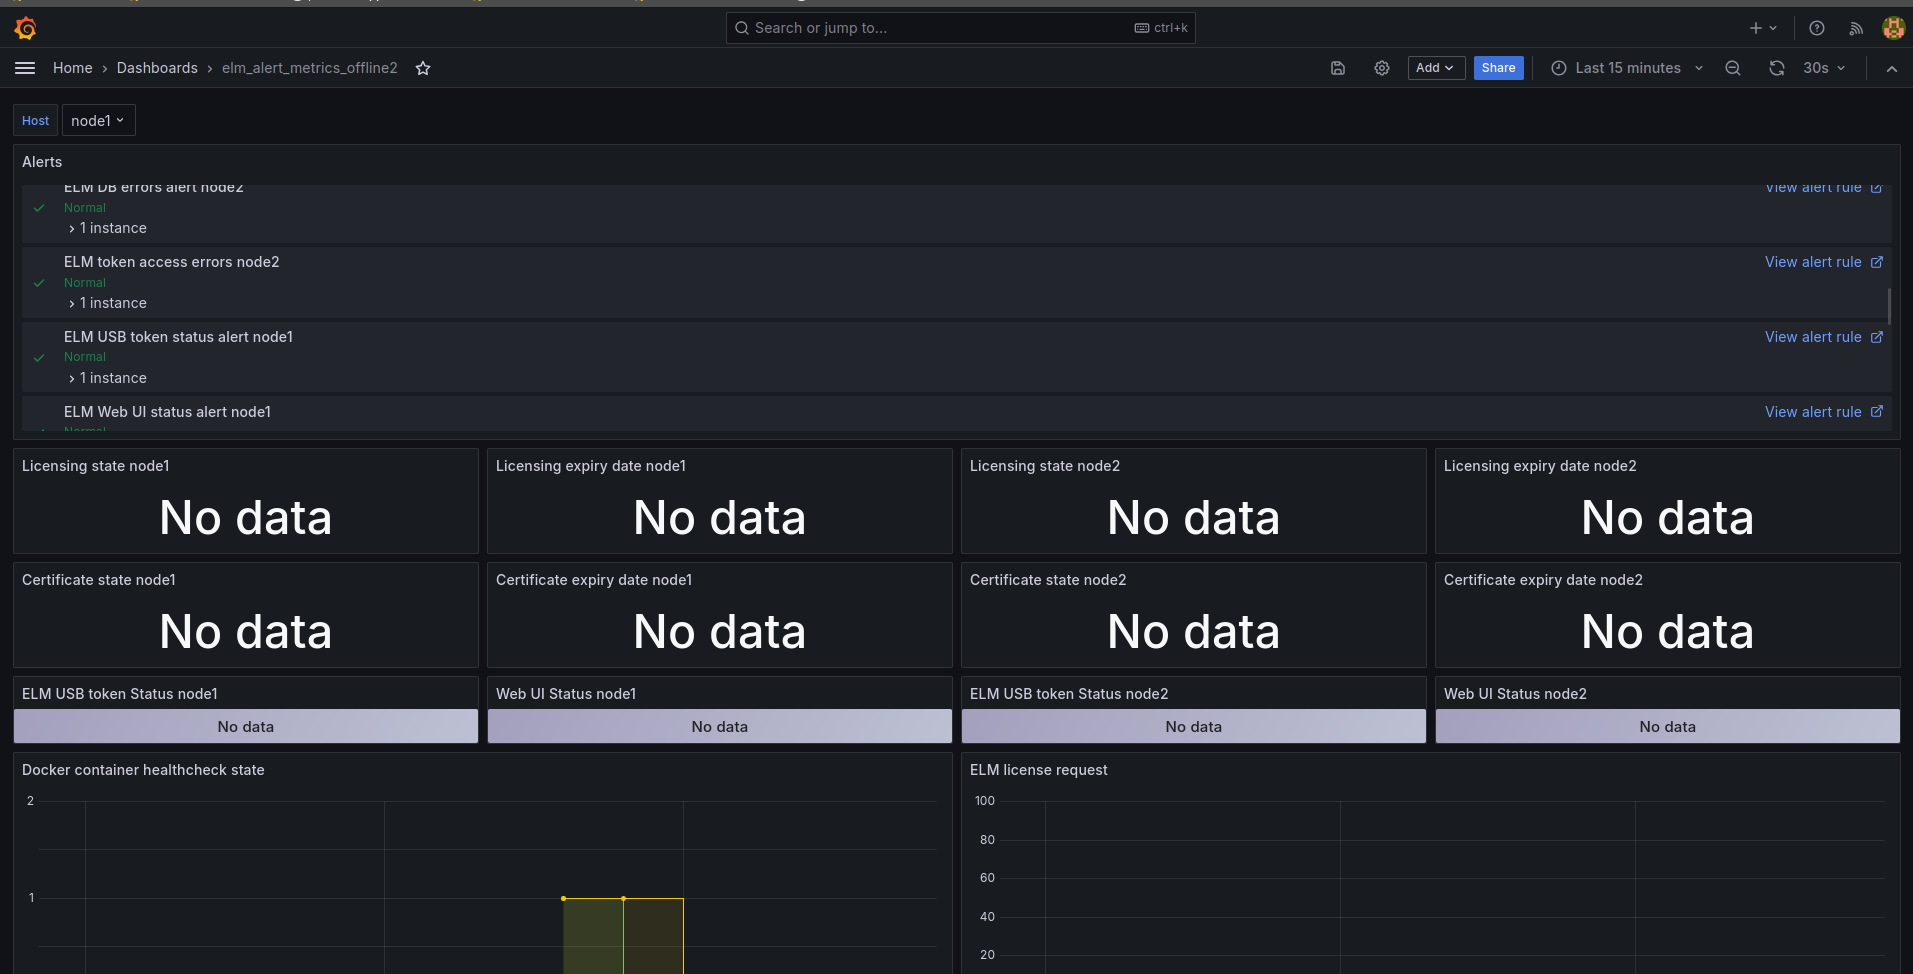Open the news feed icon
The image size is (1913, 974).
(x=1856, y=28)
